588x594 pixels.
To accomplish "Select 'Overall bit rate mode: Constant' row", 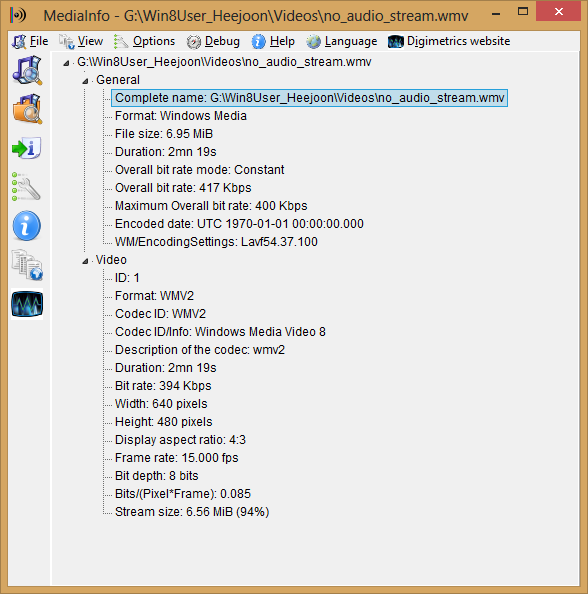I will click(200, 170).
